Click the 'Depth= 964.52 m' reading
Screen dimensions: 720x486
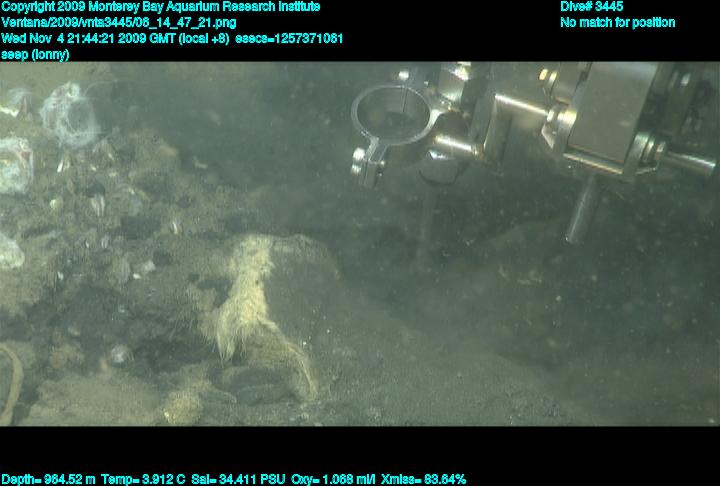(48, 480)
